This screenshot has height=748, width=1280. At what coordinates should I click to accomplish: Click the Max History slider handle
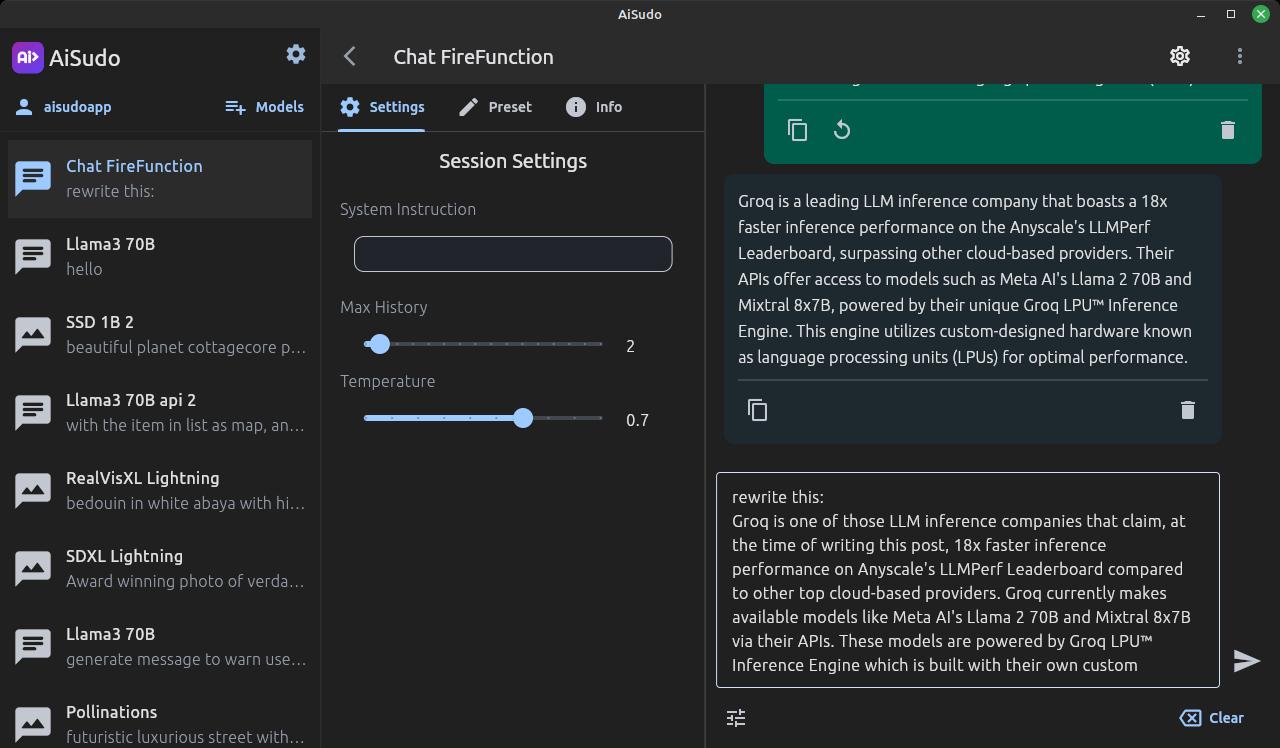[x=379, y=344]
